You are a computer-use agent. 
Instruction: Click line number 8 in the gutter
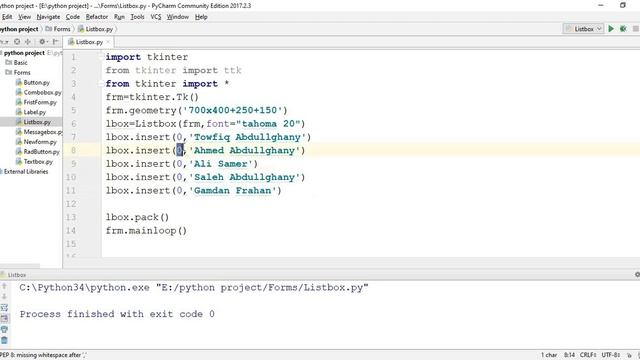[x=73, y=150]
